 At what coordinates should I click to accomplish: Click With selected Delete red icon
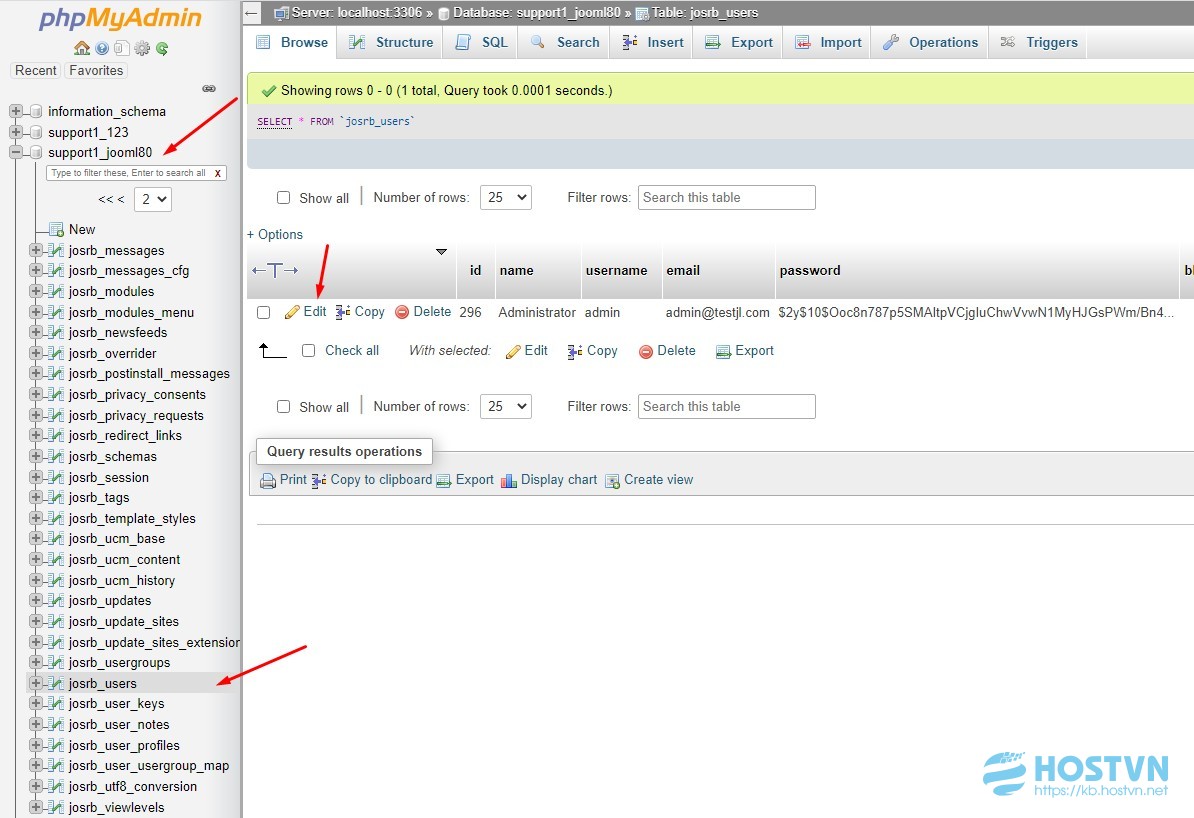[646, 351]
